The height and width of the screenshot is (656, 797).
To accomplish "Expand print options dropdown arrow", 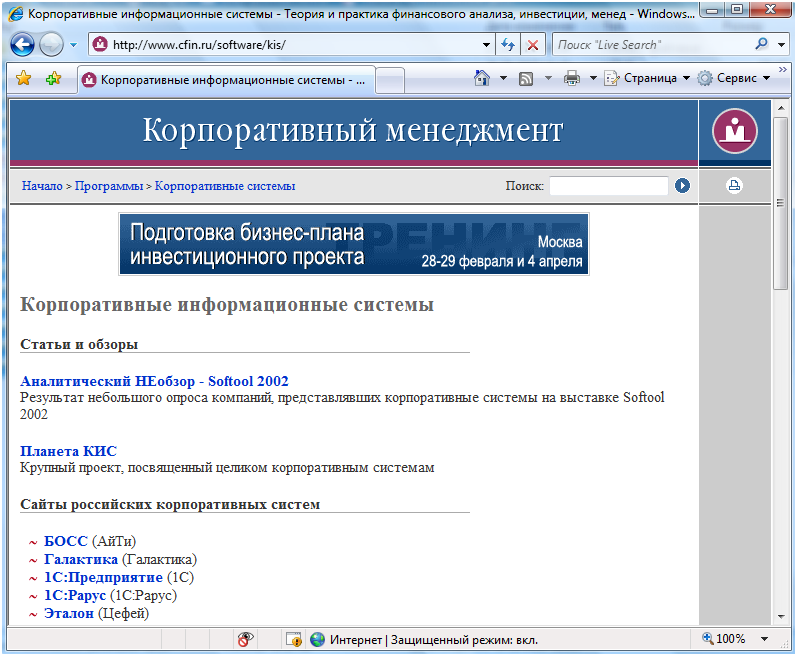I will pos(593,78).
